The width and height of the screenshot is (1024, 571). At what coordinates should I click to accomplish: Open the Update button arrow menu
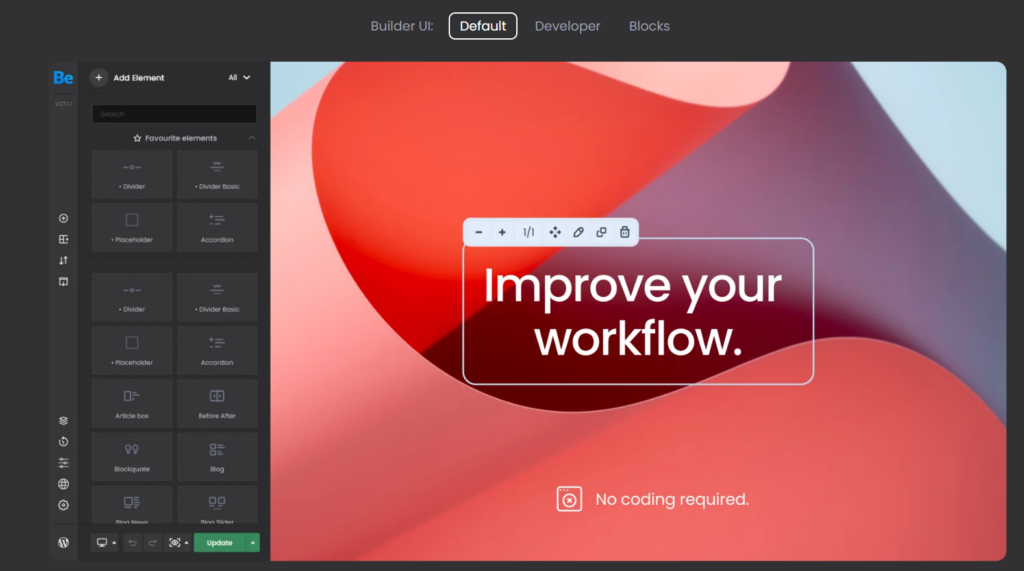click(x=253, y=543)
